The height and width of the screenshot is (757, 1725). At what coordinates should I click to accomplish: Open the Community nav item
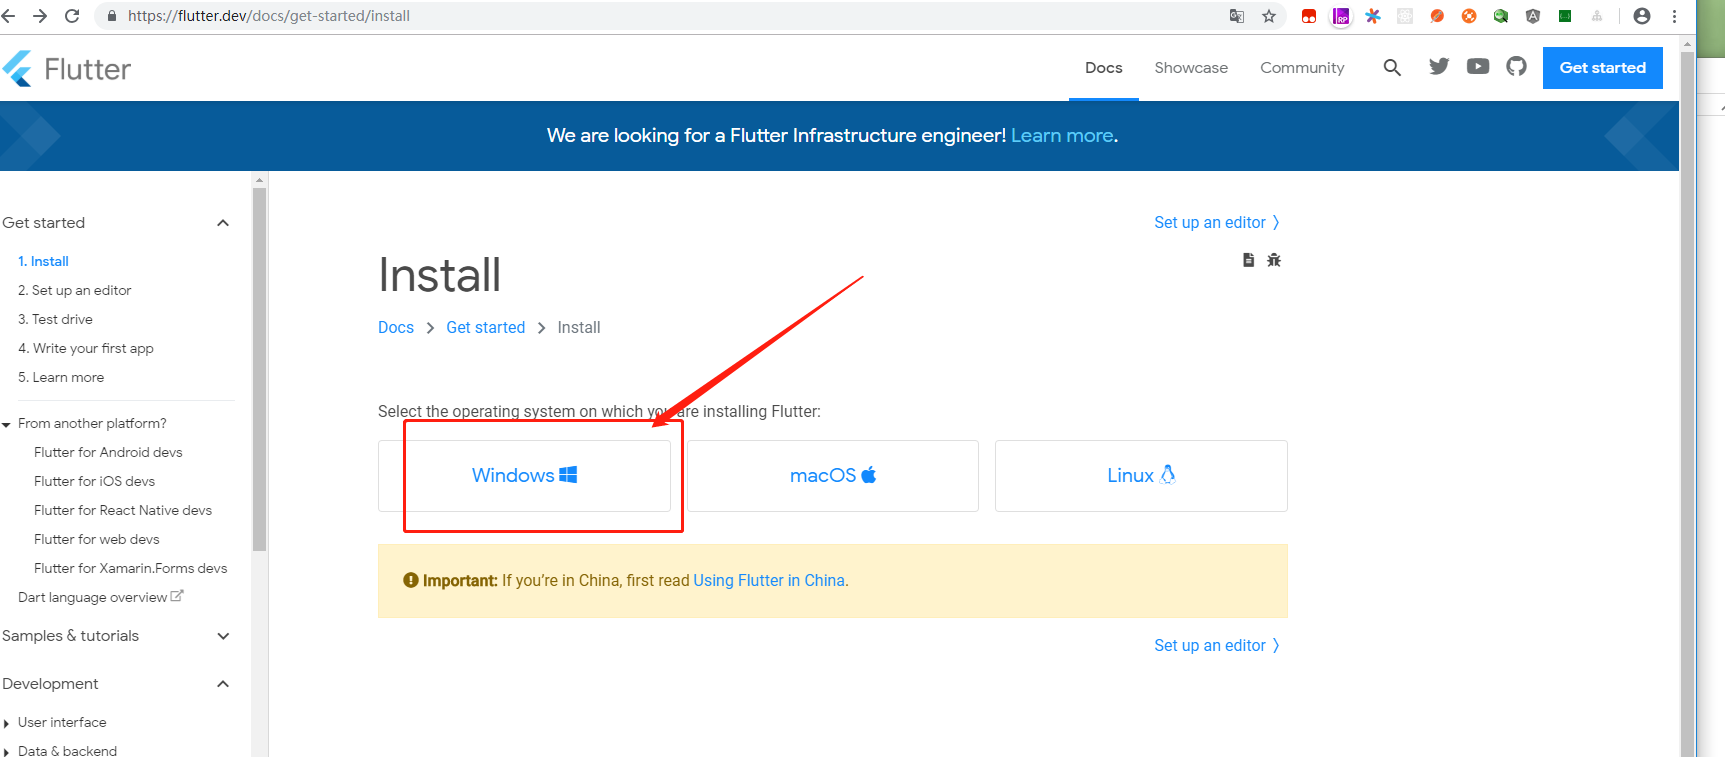(1302, 68)
